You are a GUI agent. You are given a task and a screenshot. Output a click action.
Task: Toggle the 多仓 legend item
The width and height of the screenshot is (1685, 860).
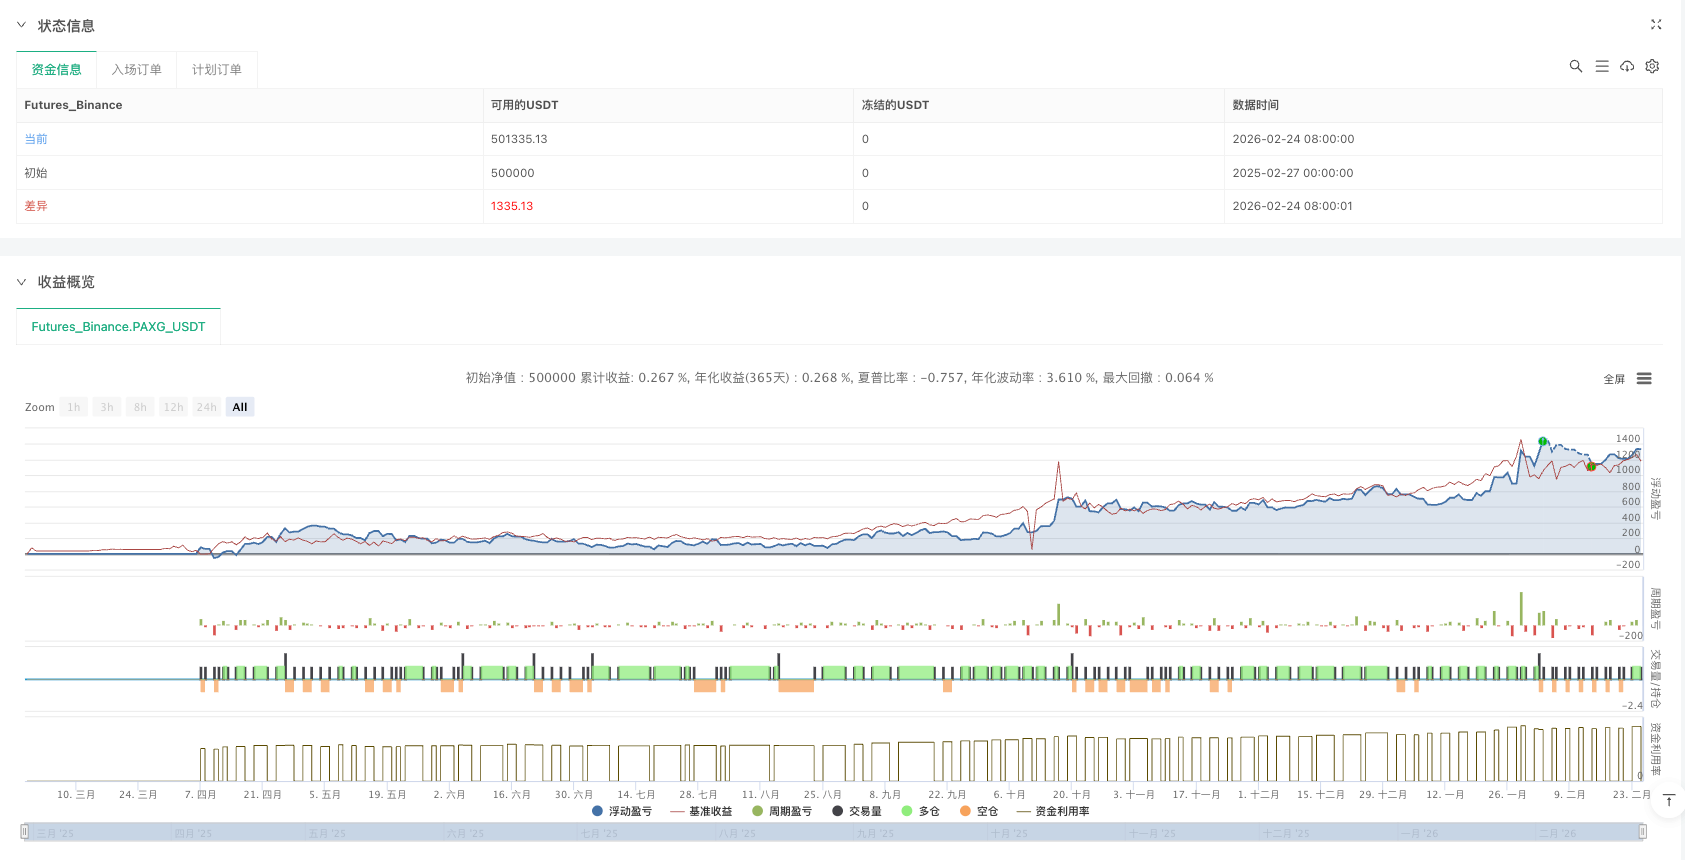click(920, 811)
